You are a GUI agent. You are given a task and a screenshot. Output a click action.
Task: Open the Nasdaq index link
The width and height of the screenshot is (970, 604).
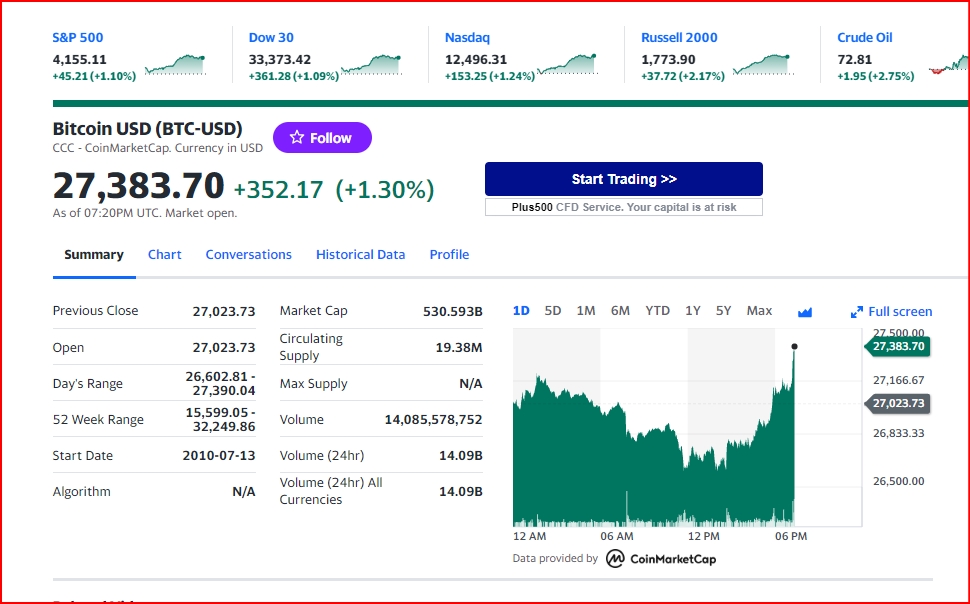(x=467, y=38)
